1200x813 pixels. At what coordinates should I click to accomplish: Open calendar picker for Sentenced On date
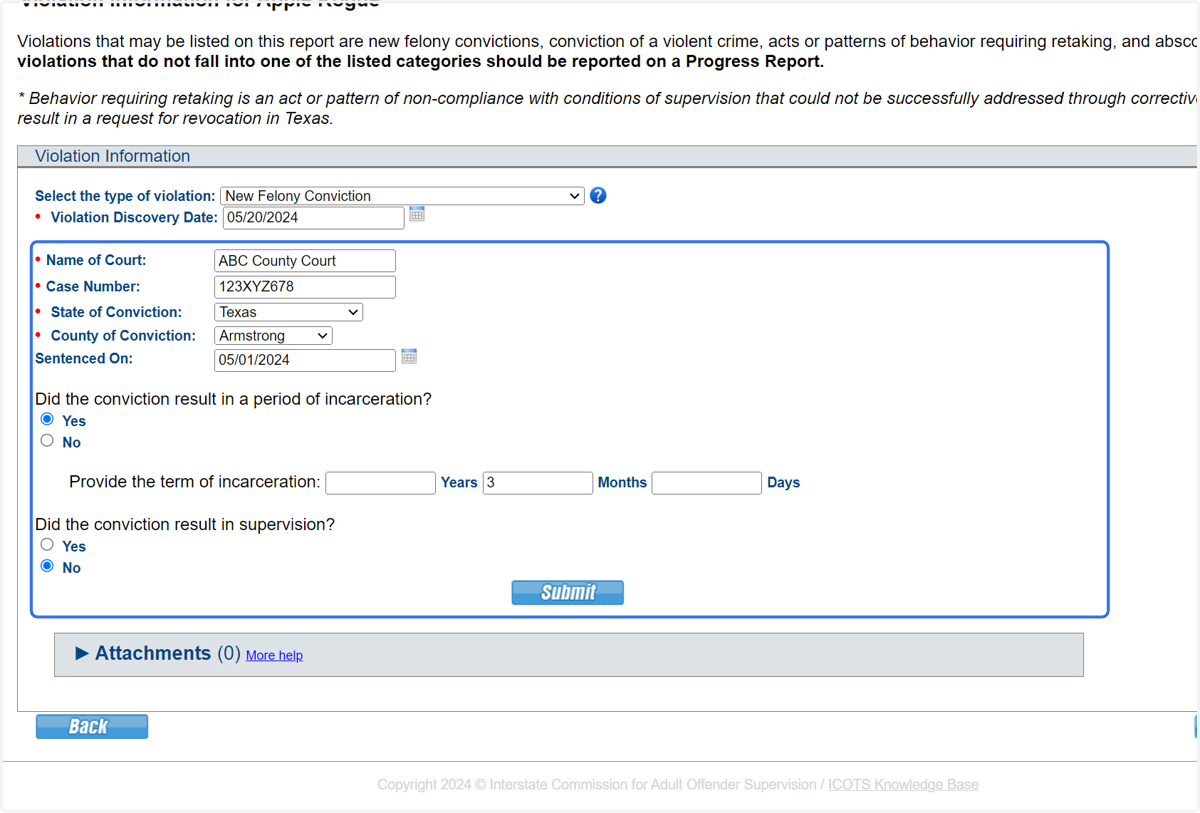(x=409, y=357)
